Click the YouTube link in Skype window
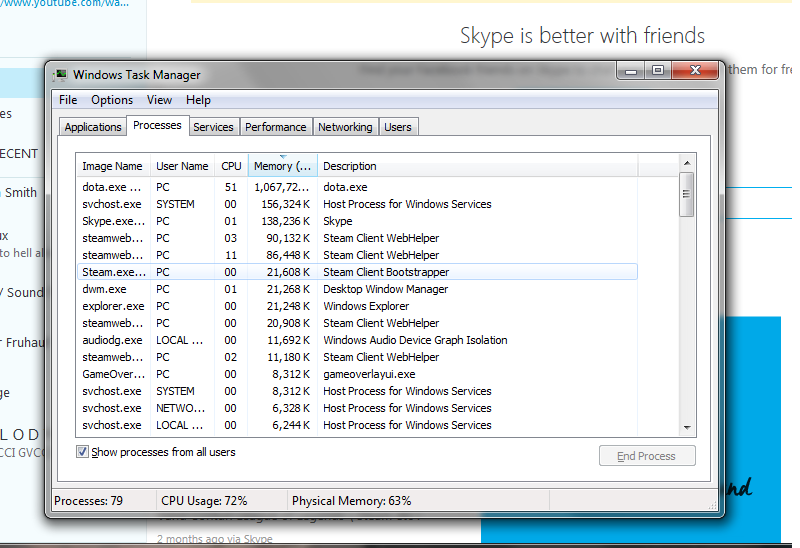The width and height of the screenshot is (800, 548). coord(64,3)
